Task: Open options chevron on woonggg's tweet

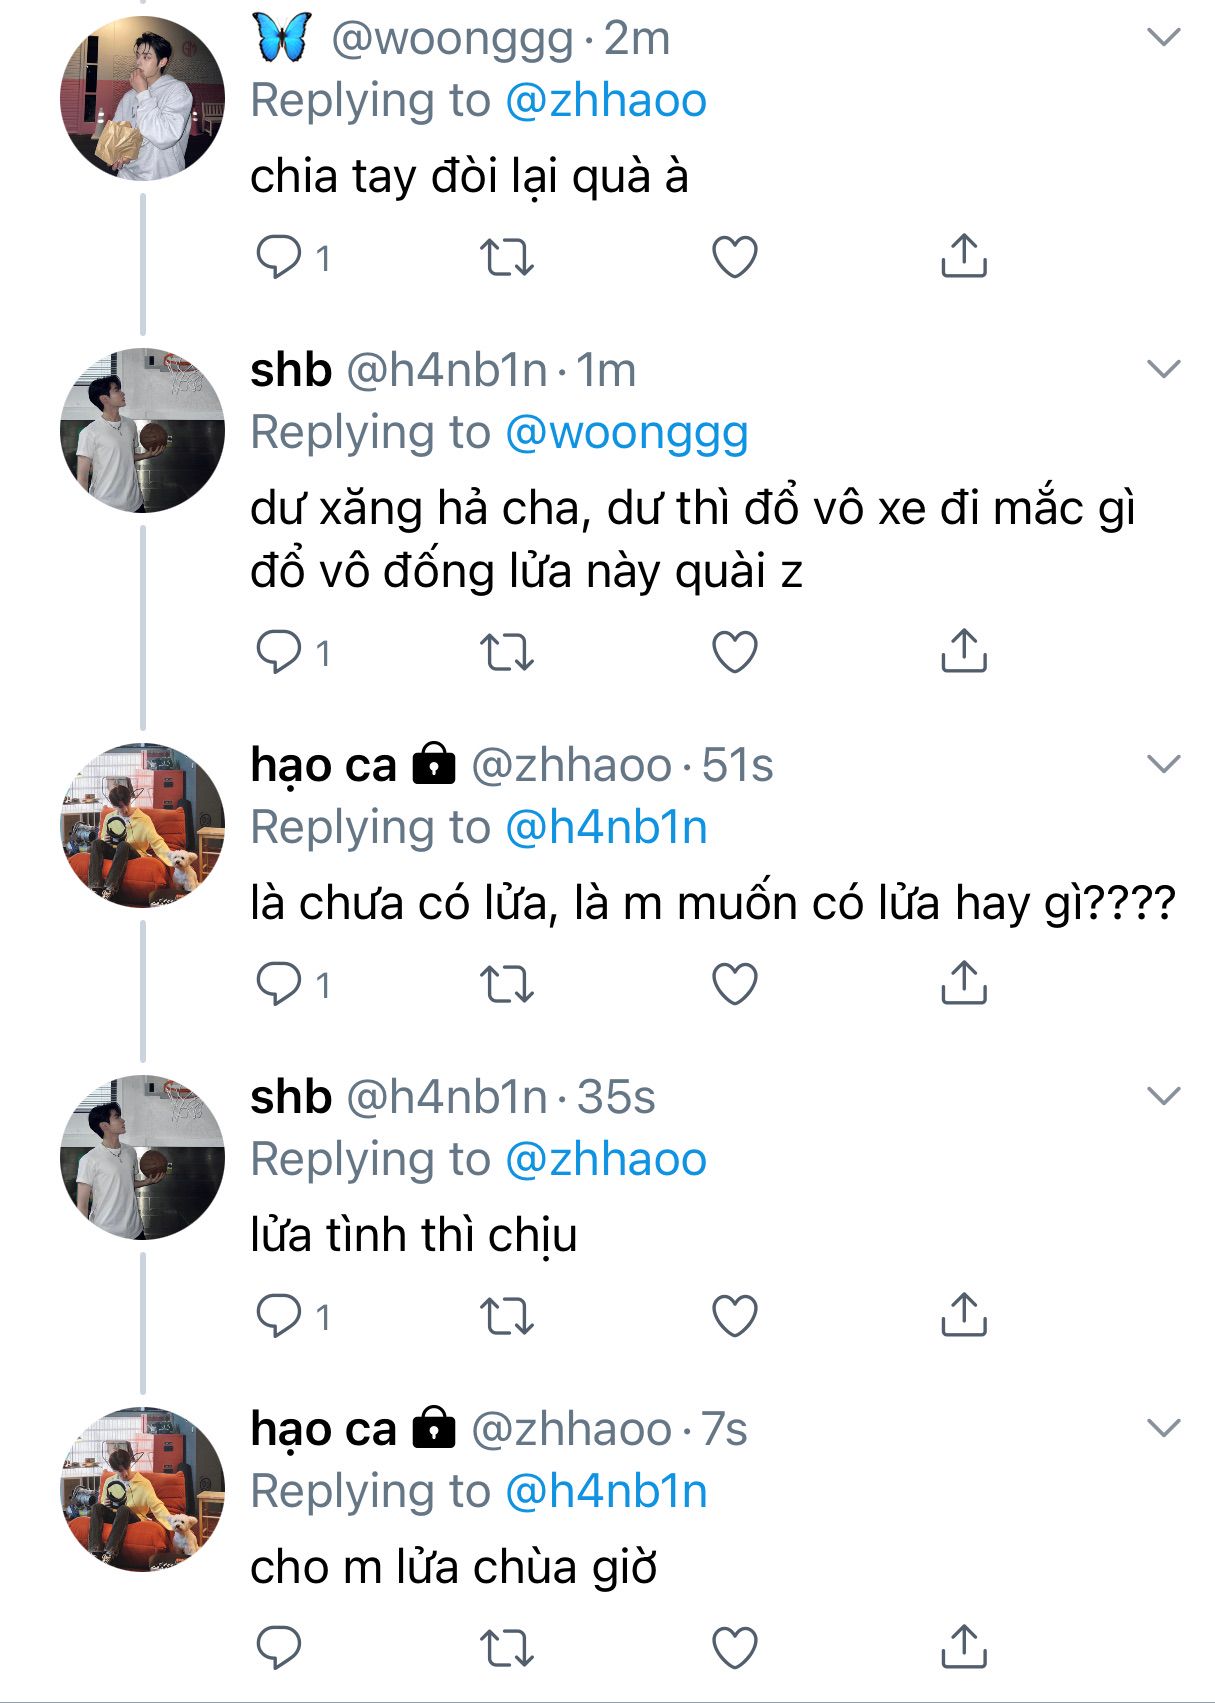Action: click(x=1164, y=38)
